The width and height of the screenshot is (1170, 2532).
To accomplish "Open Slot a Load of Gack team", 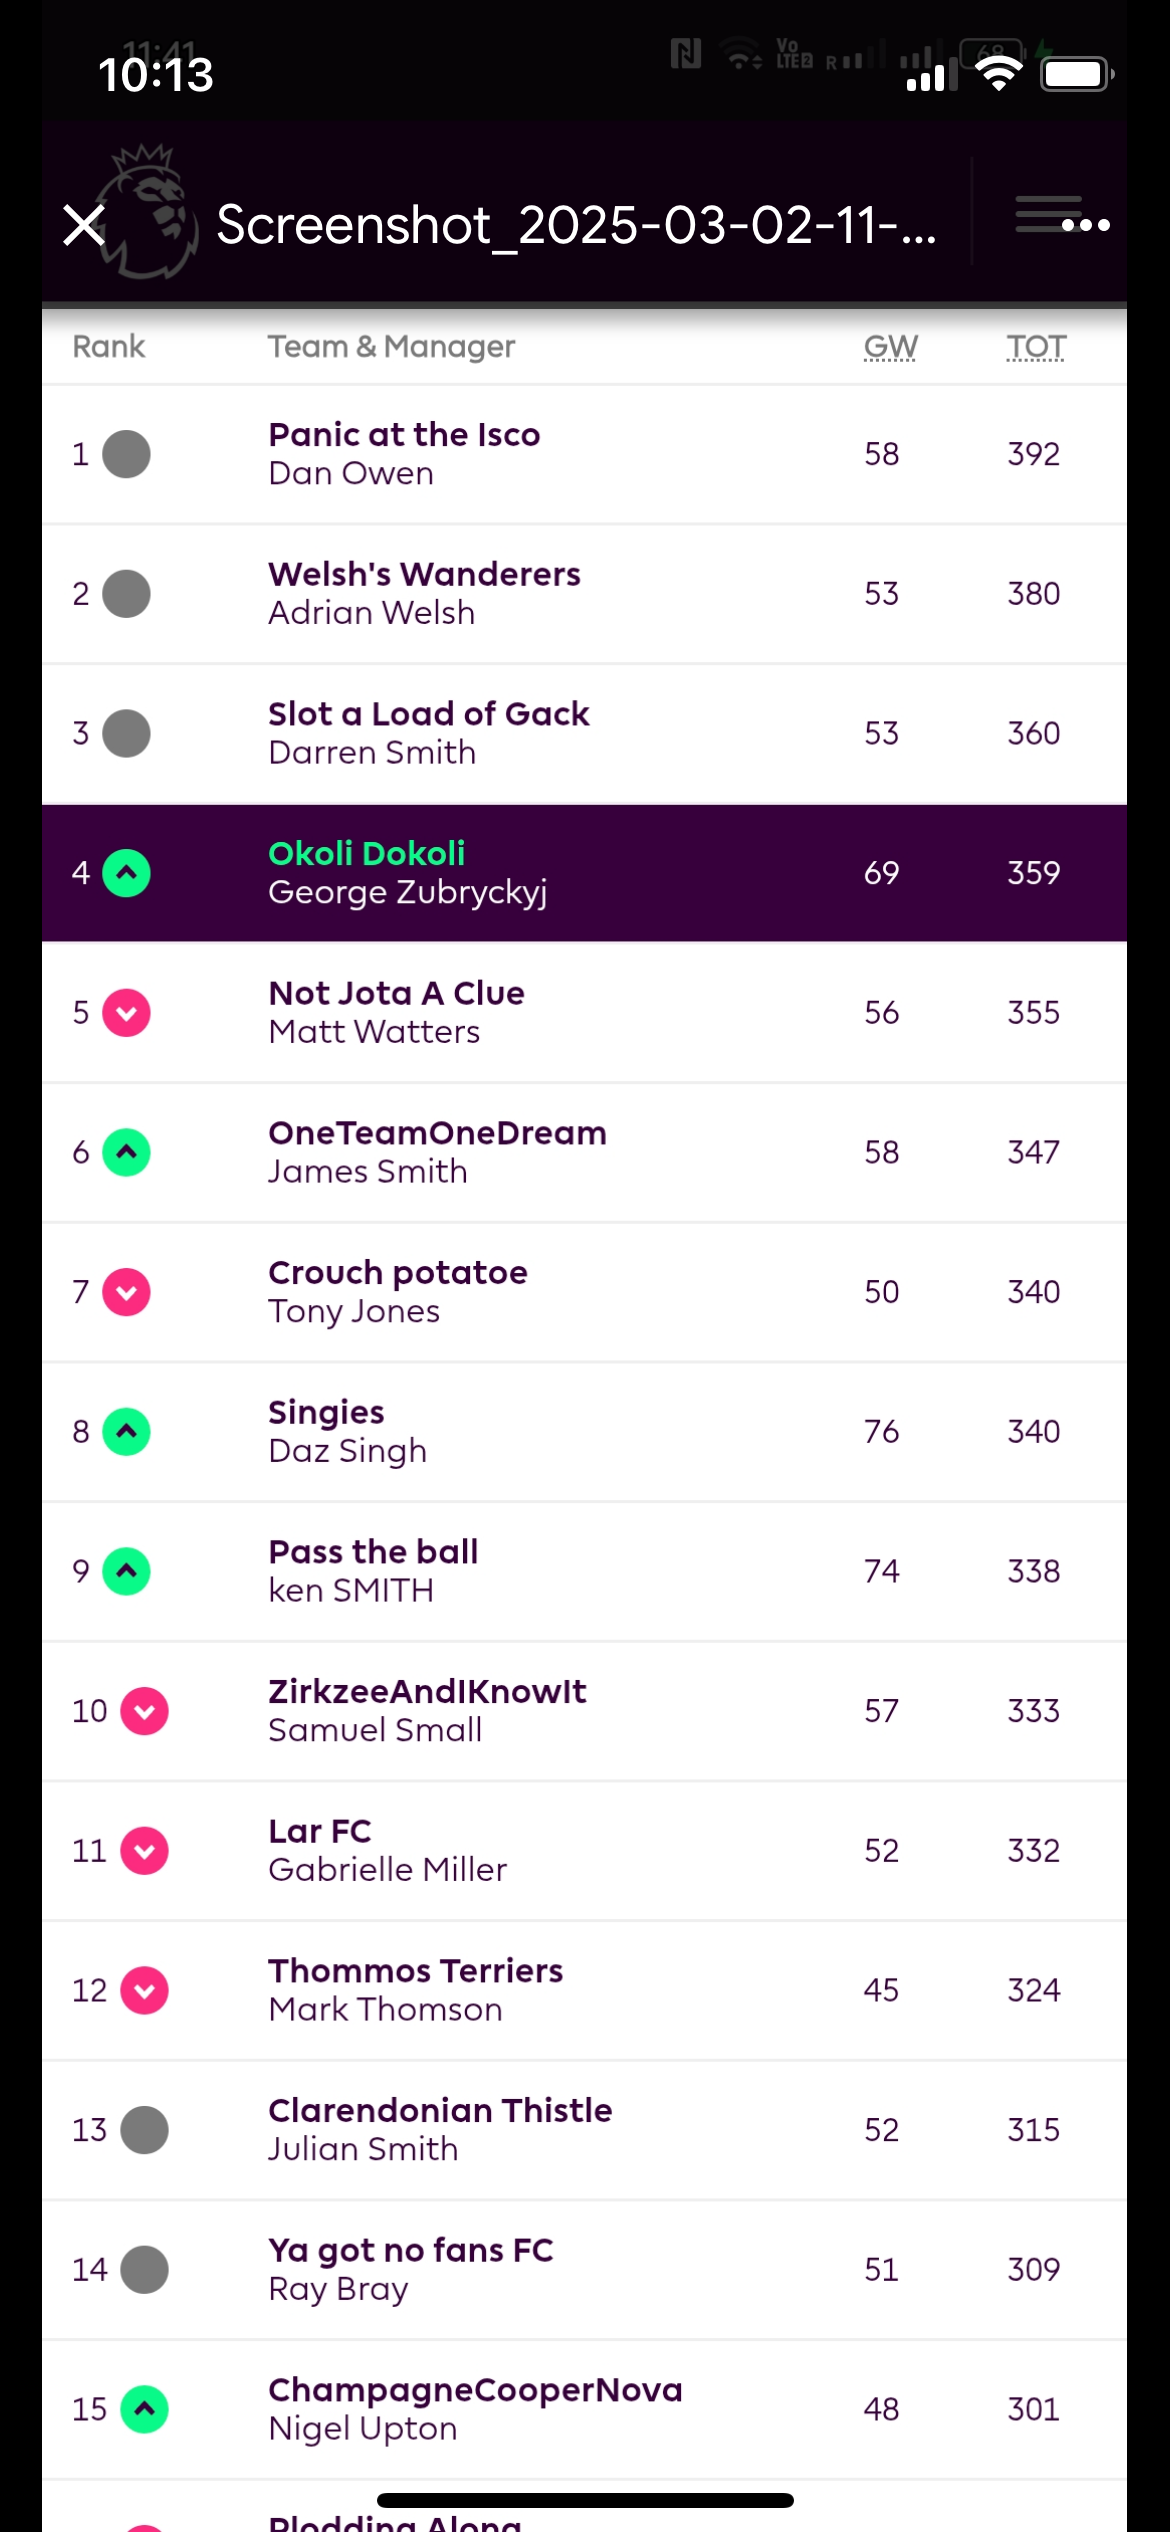I will [x=428, y=714].
